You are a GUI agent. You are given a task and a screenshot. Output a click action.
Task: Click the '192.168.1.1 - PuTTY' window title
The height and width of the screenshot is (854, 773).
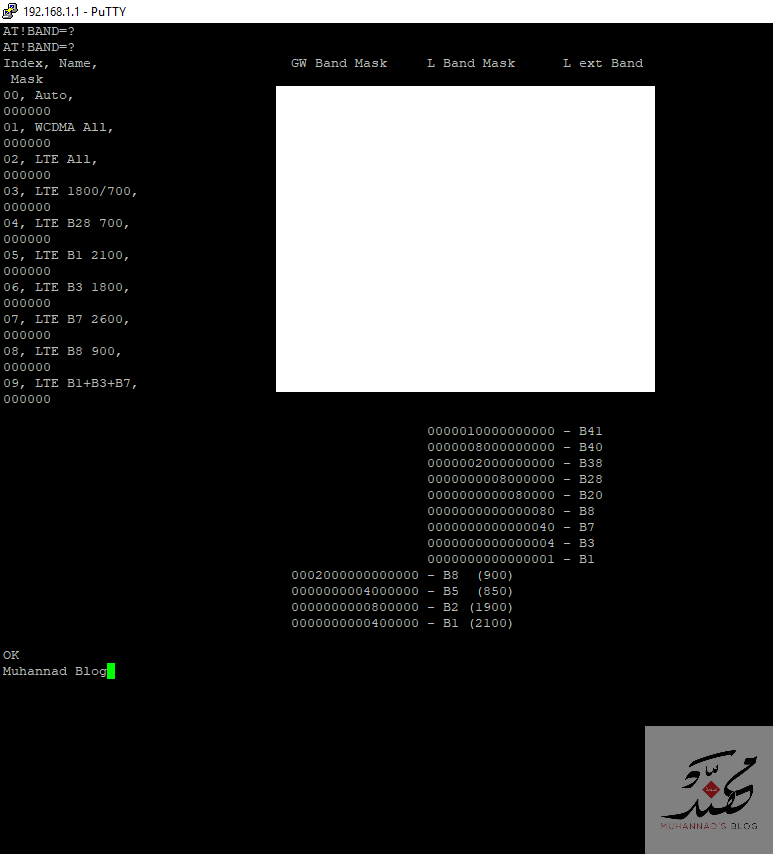point(75,11)
